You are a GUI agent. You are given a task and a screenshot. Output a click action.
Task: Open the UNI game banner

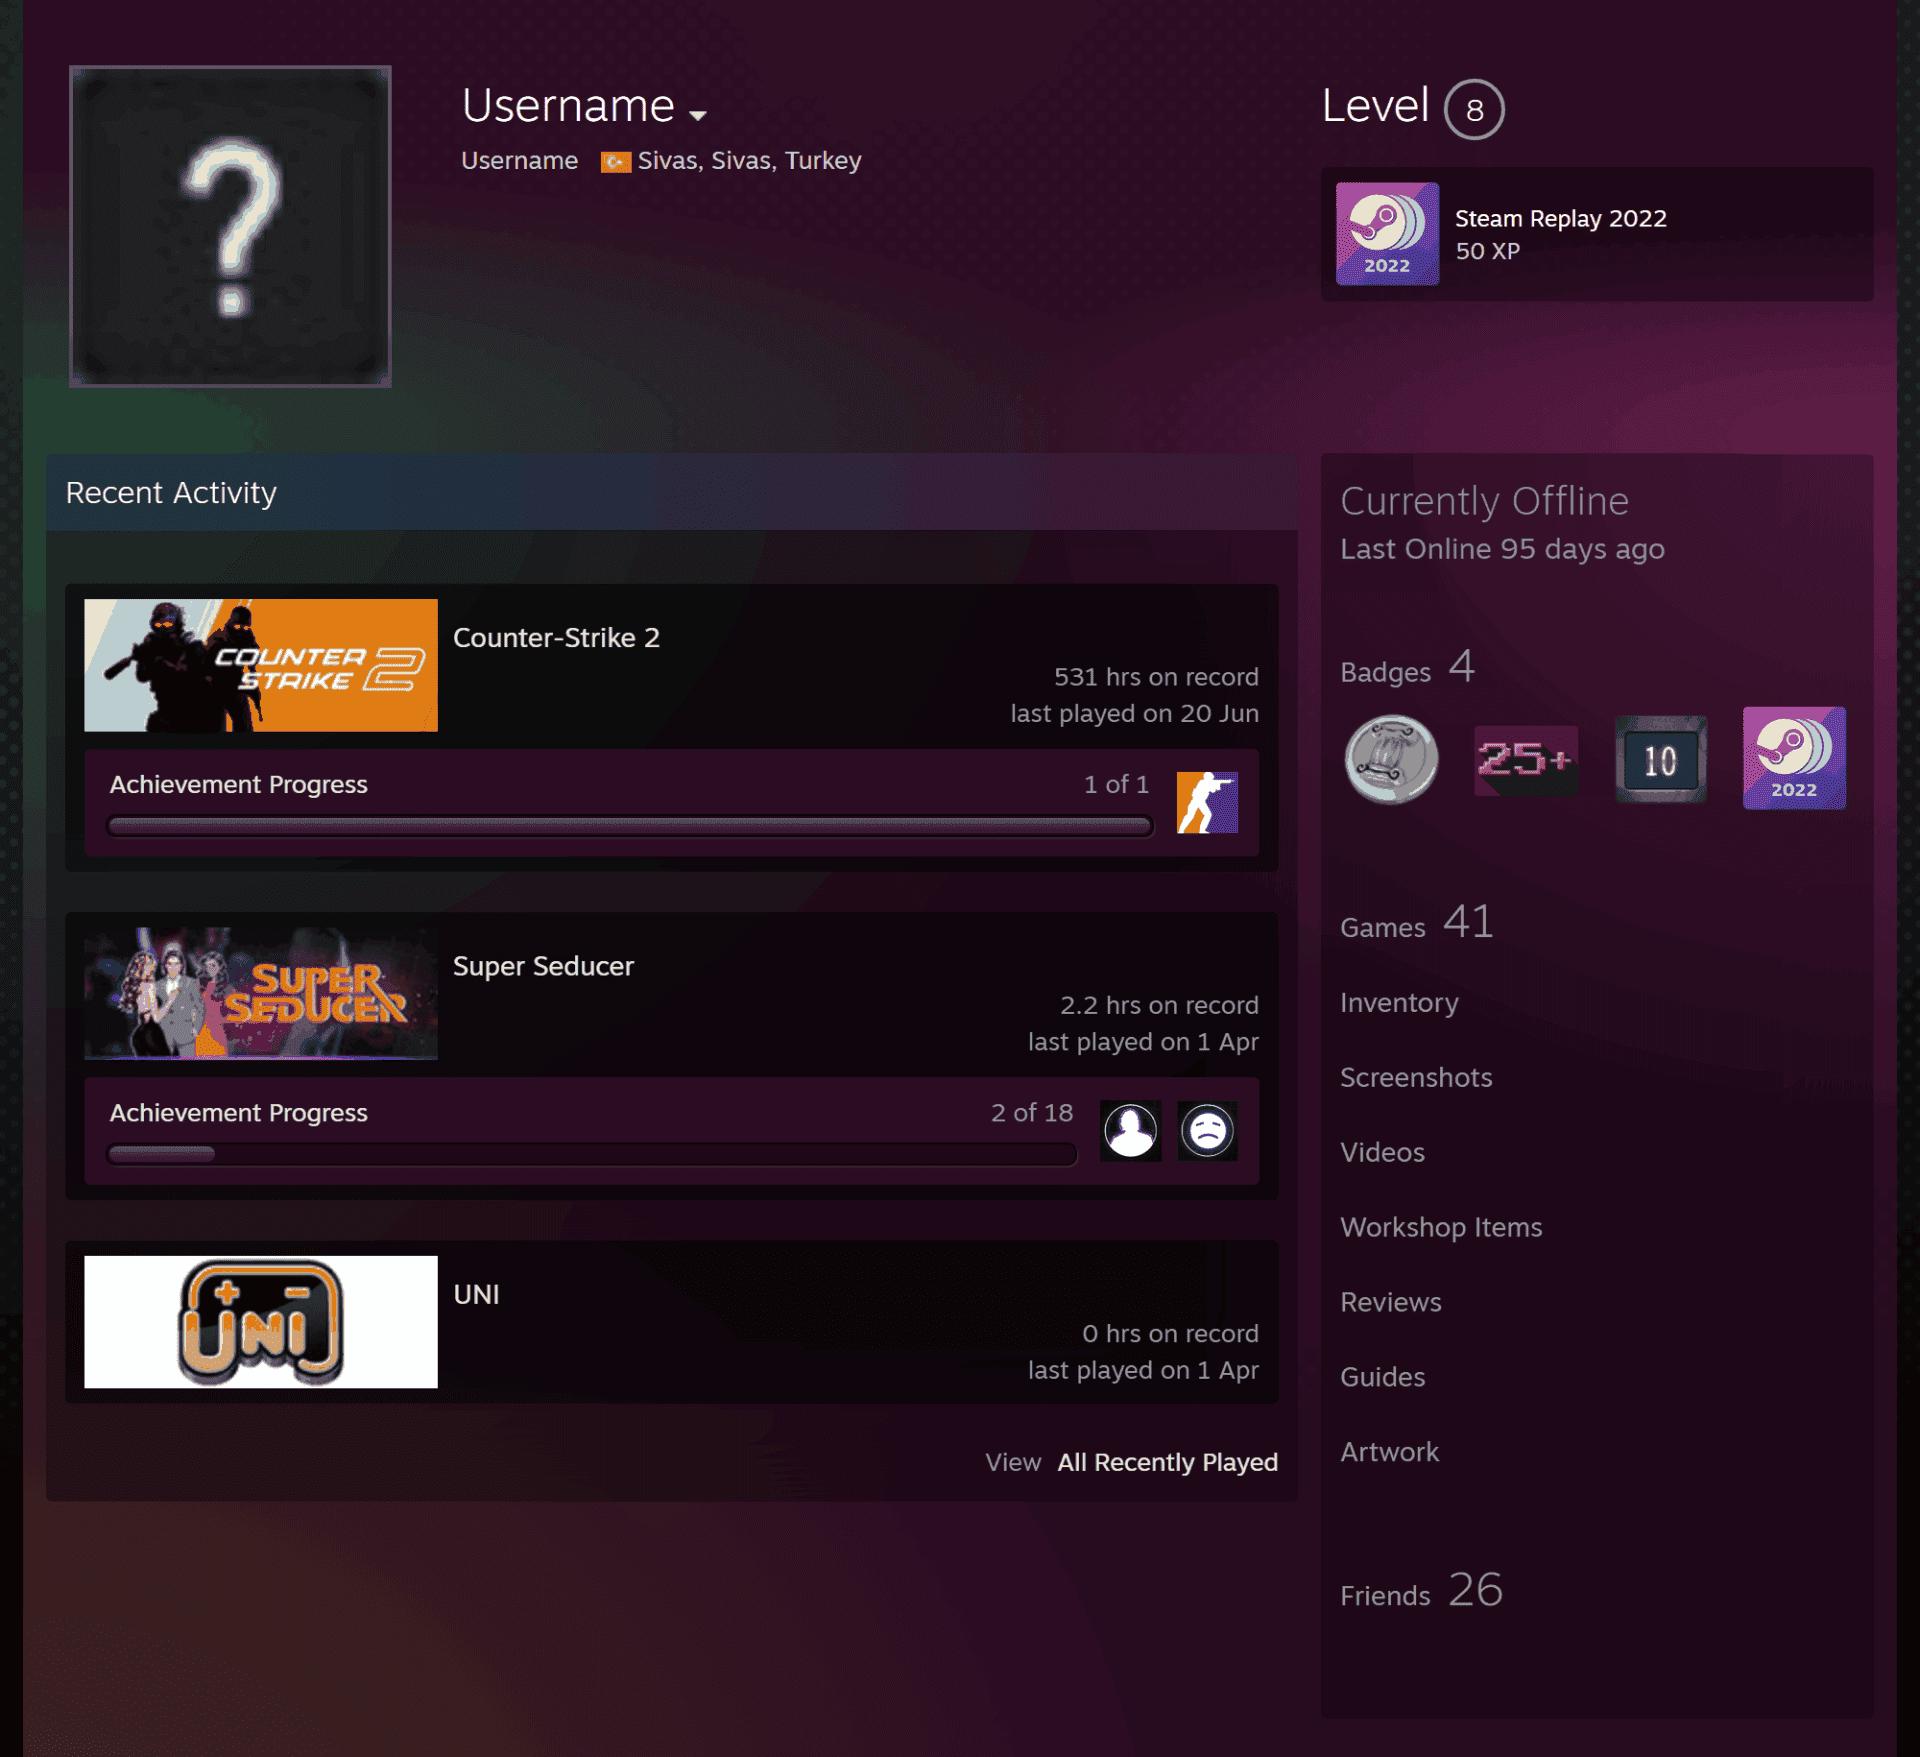click(x=261, y=1321)
